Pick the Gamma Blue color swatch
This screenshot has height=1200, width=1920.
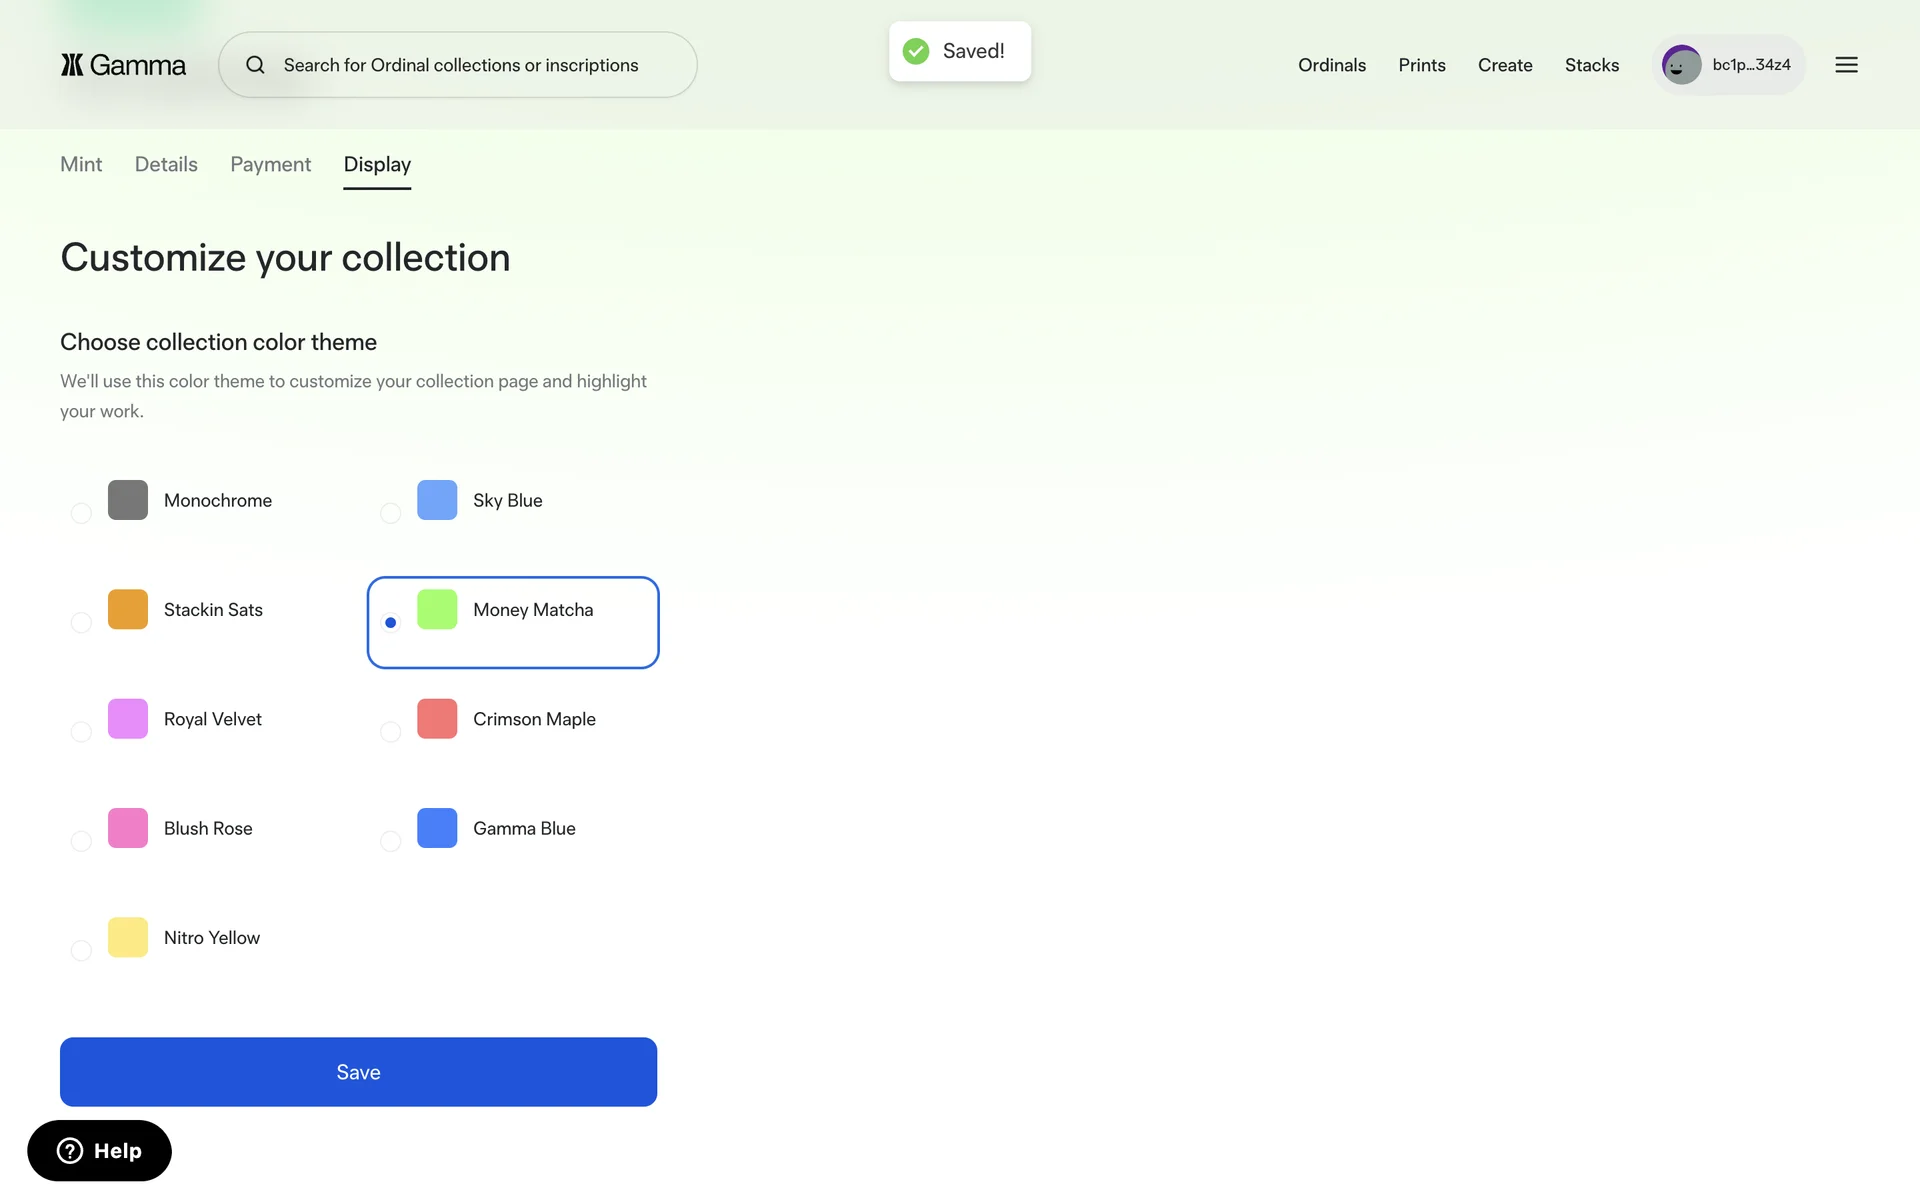click(x=437, y=828)
